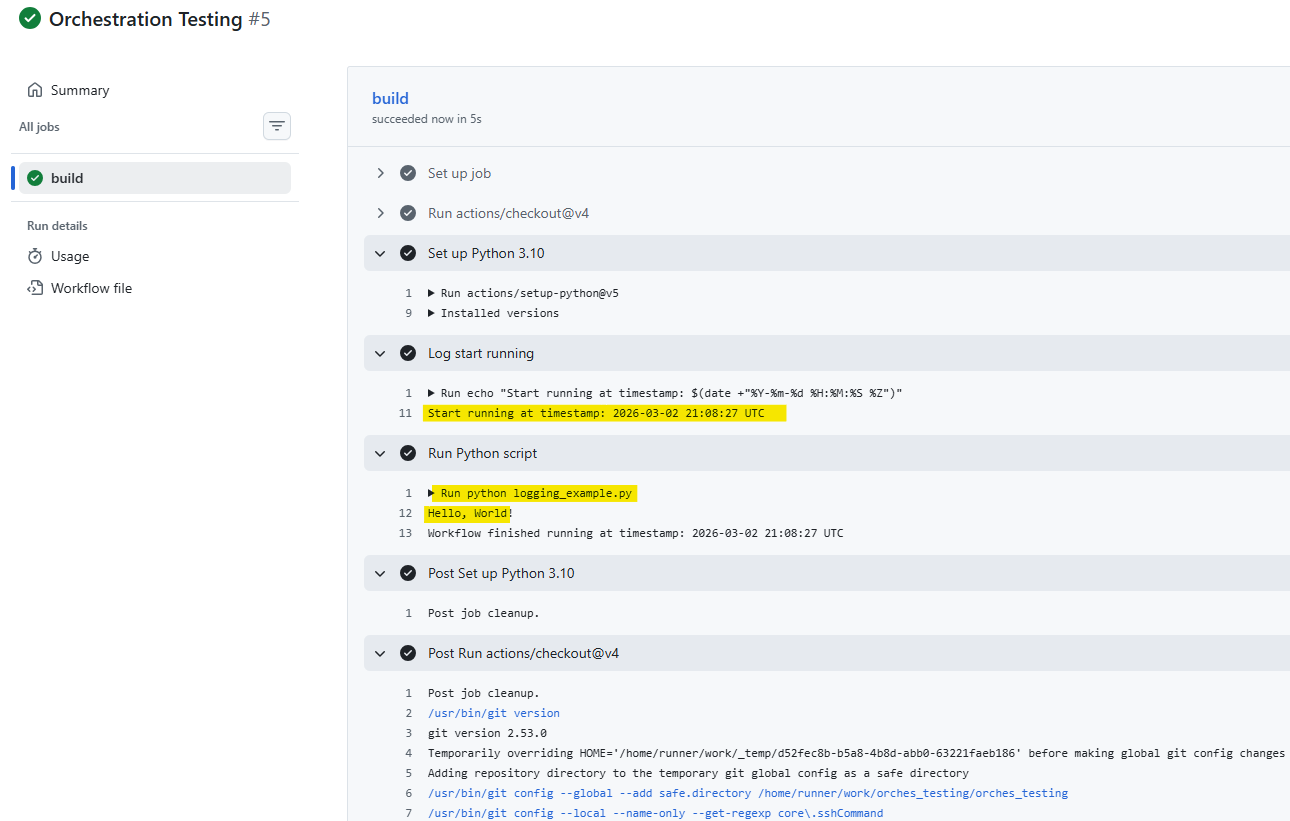The height and width of the screenshot is (821, 1290).
Task: Click the Workflow file icon
Action: tap(35, 288)
